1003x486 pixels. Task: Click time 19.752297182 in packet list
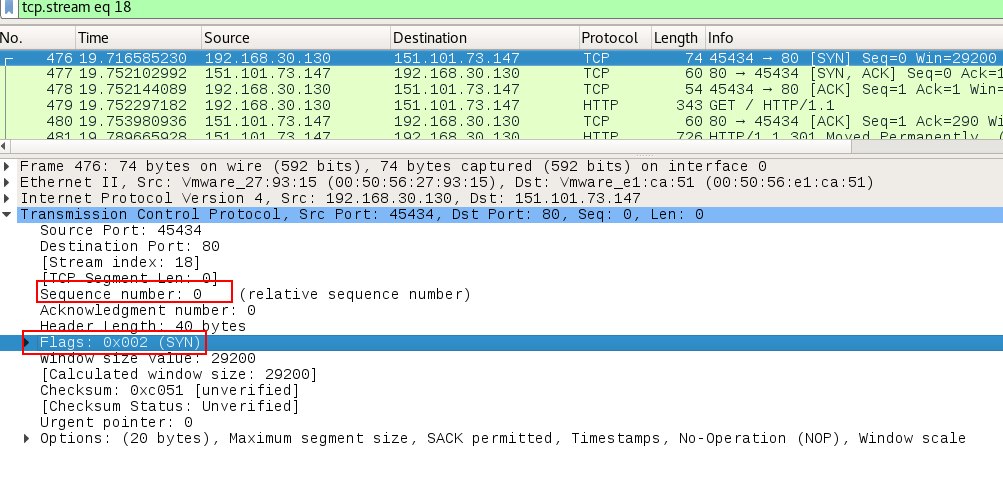pyautogui.click(x=133, y=106)
